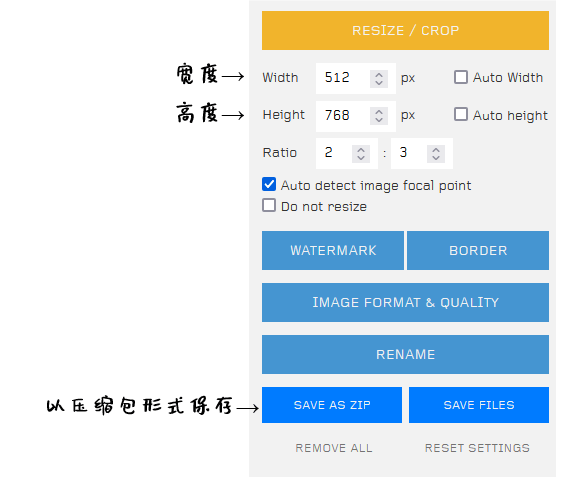Increase Height with the up stepper arrow
The height and width of the screenshot is (477, 561).
pyautogui.click(x=379, y=112)
